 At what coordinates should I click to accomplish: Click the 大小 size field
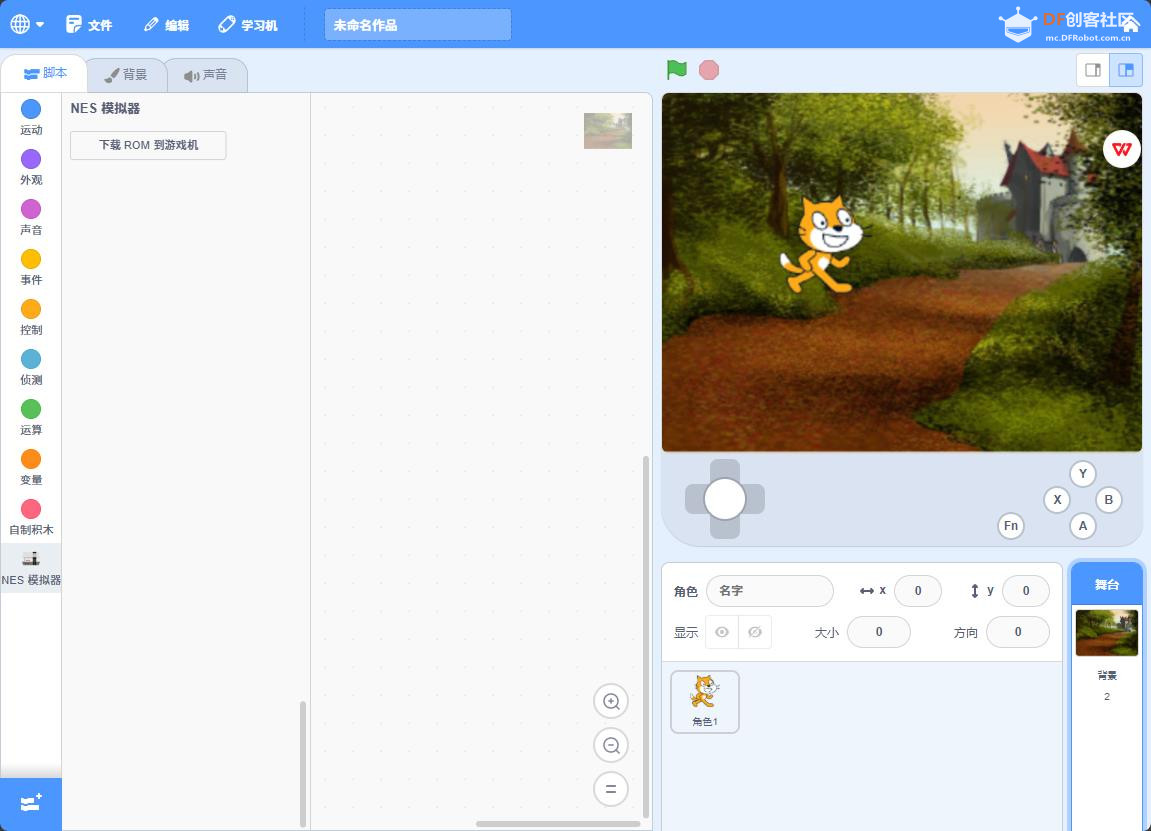[879, 632]
